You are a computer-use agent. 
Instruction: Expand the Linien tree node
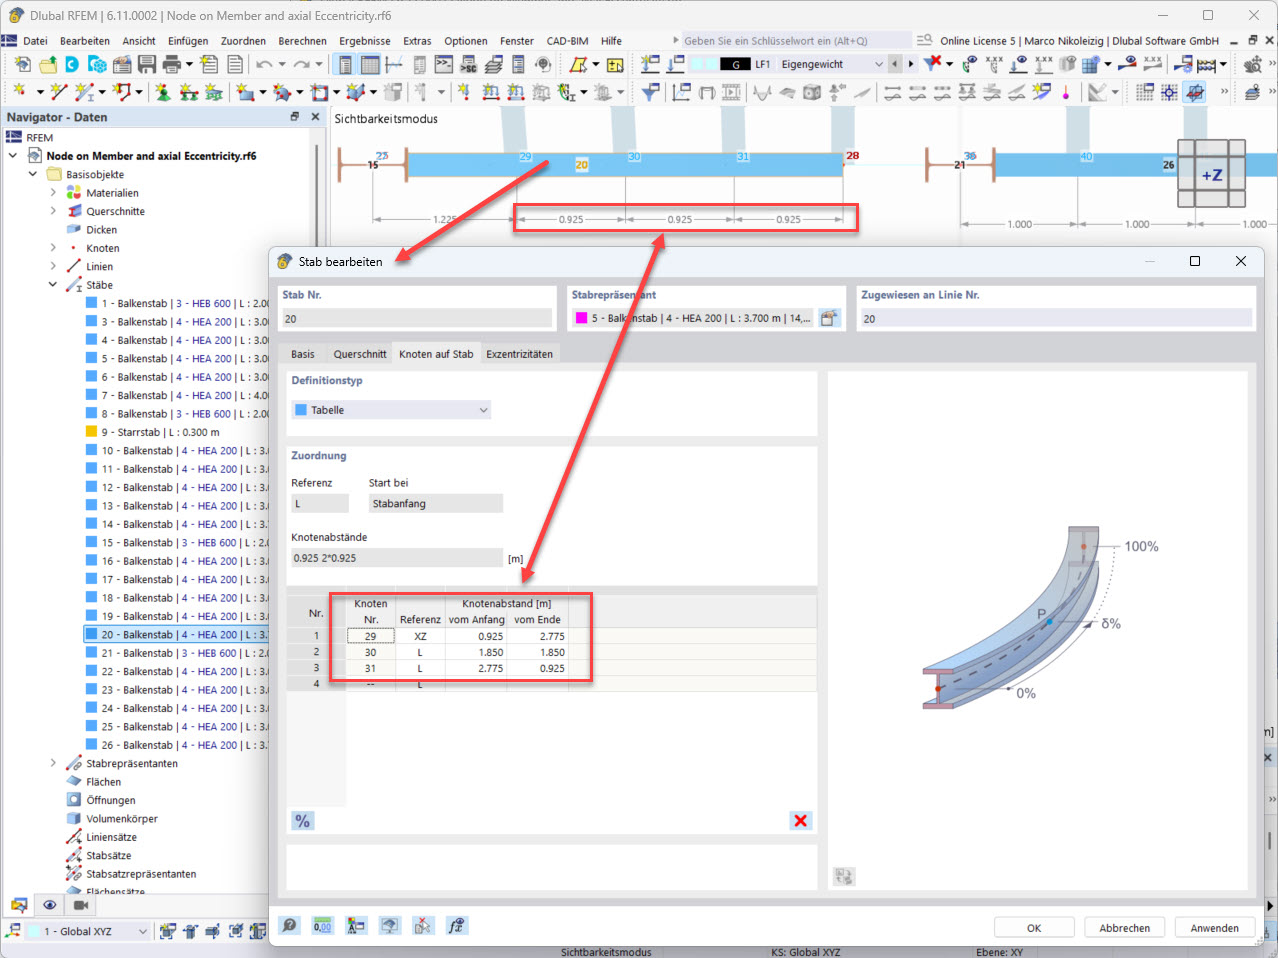coord(53,266)
